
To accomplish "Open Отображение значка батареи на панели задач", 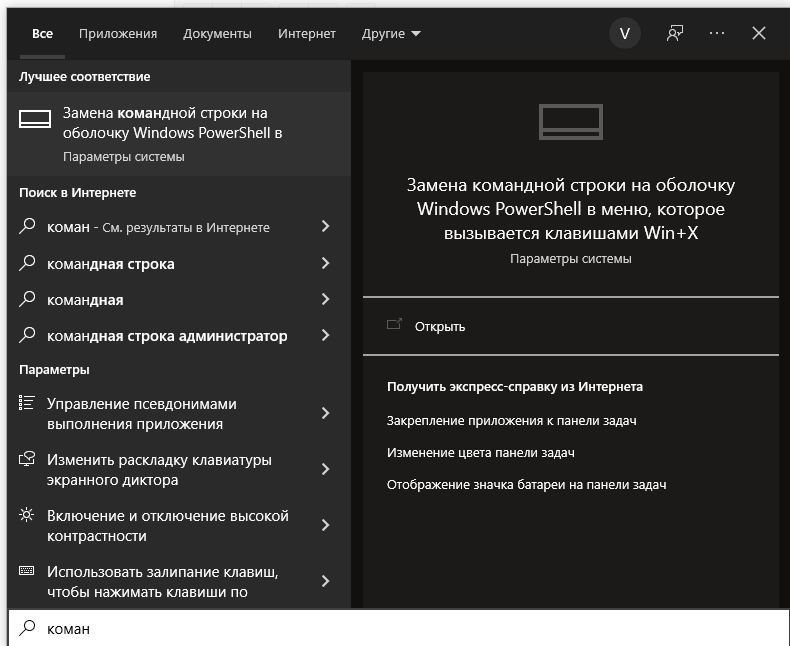I will coord(526,485).
